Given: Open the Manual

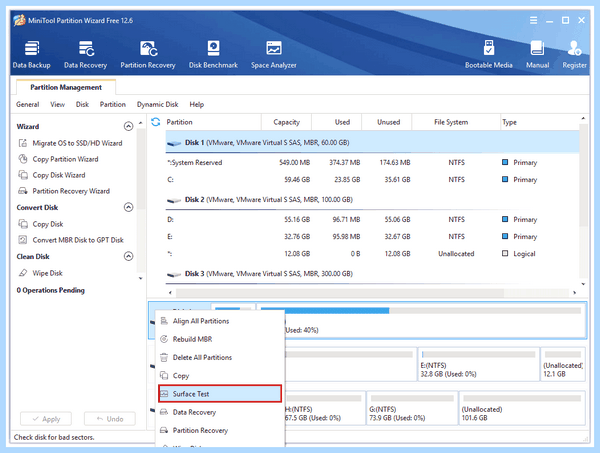Looking at the screenshot, I should tap(537, 55).
